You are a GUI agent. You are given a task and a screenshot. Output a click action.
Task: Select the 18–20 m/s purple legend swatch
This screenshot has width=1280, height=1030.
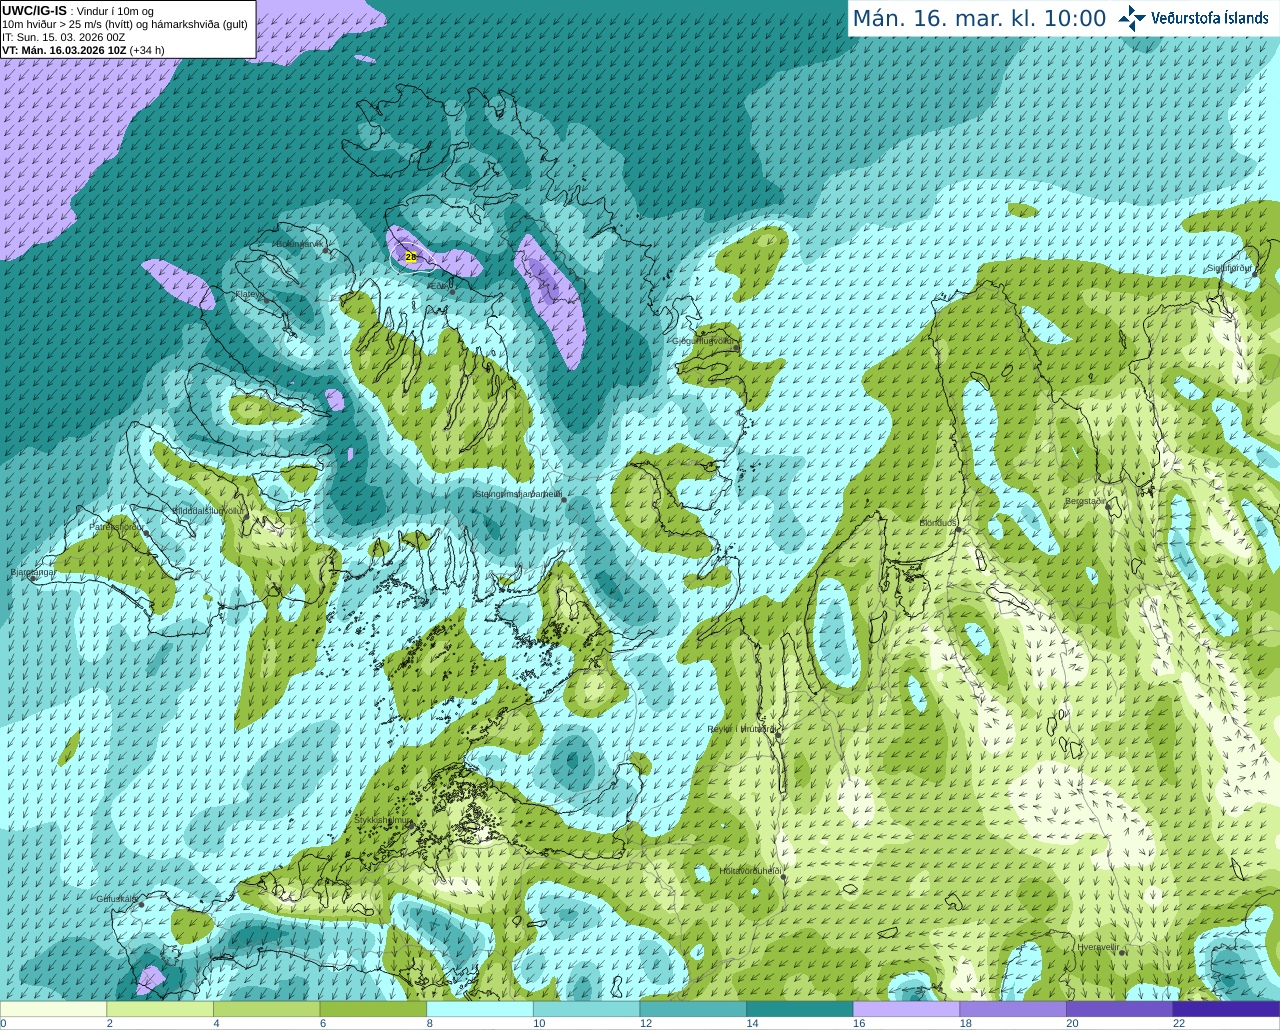(x=1013, y=1009)
